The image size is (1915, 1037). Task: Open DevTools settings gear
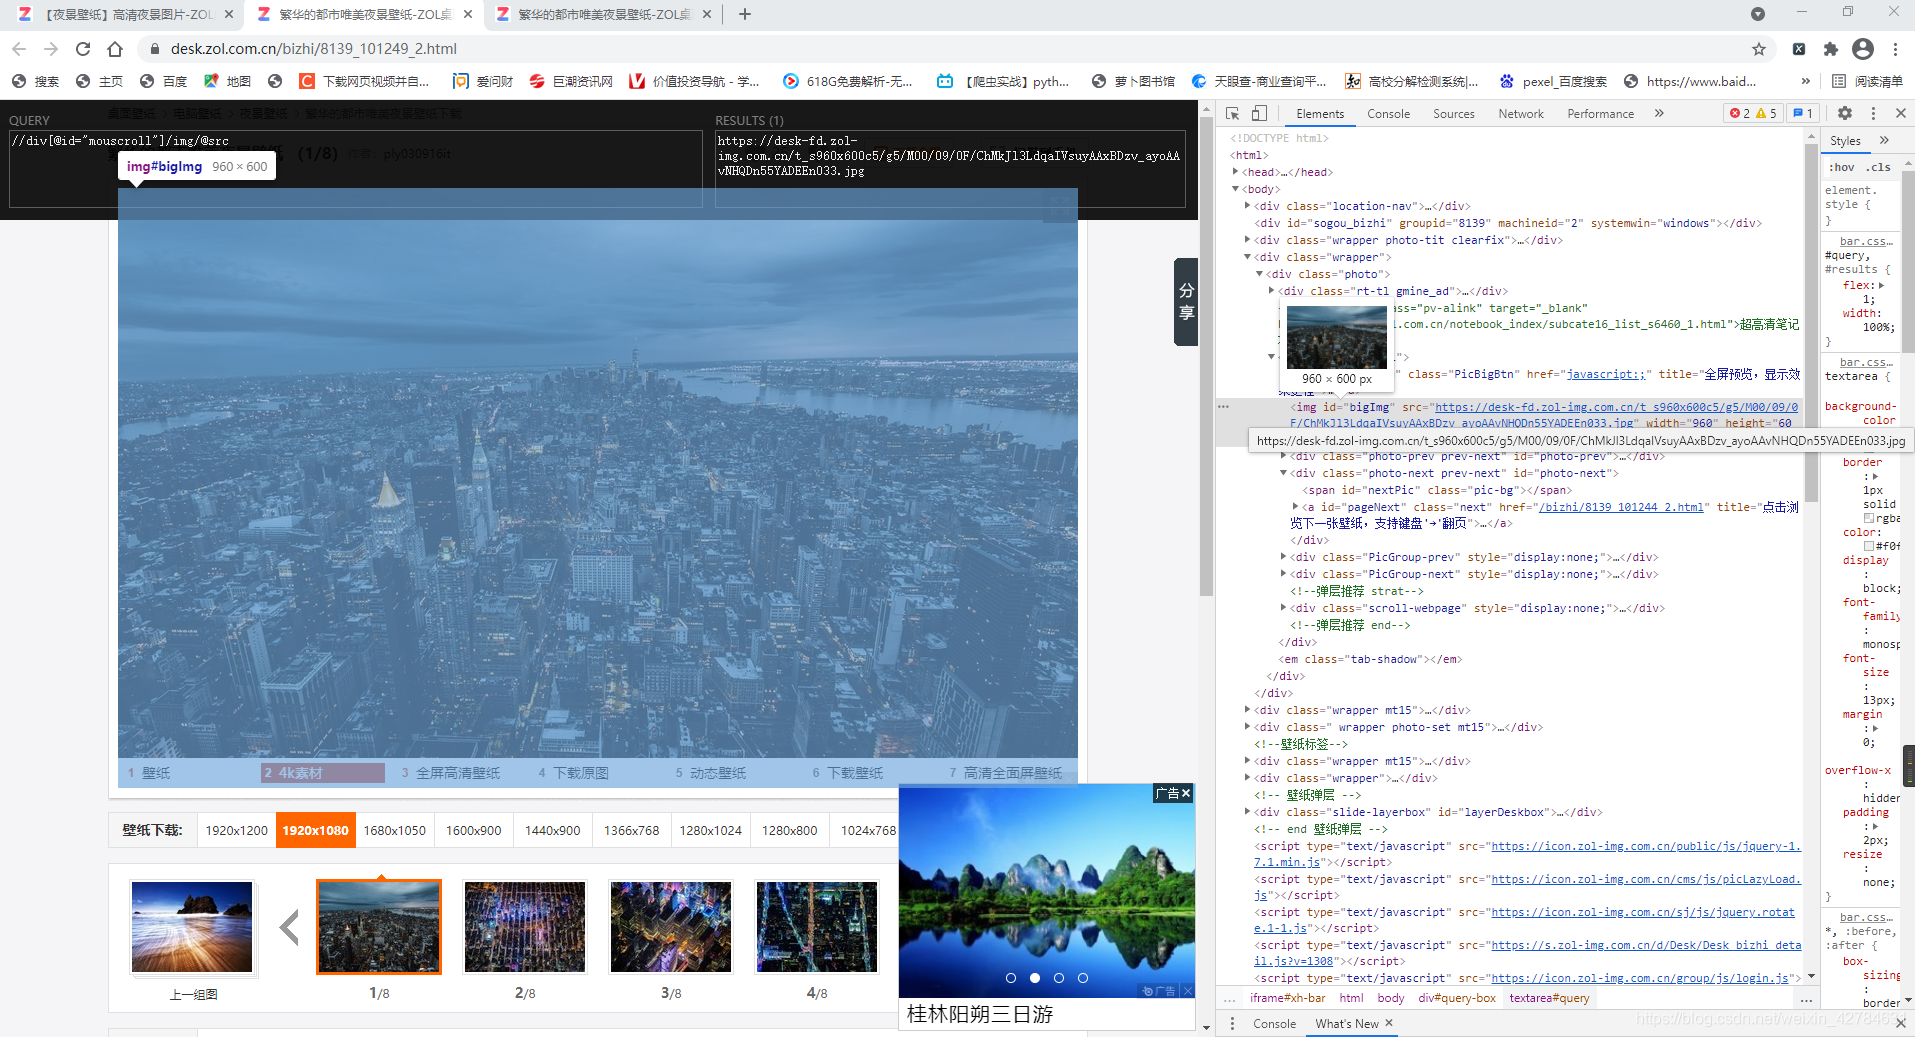1845,113
